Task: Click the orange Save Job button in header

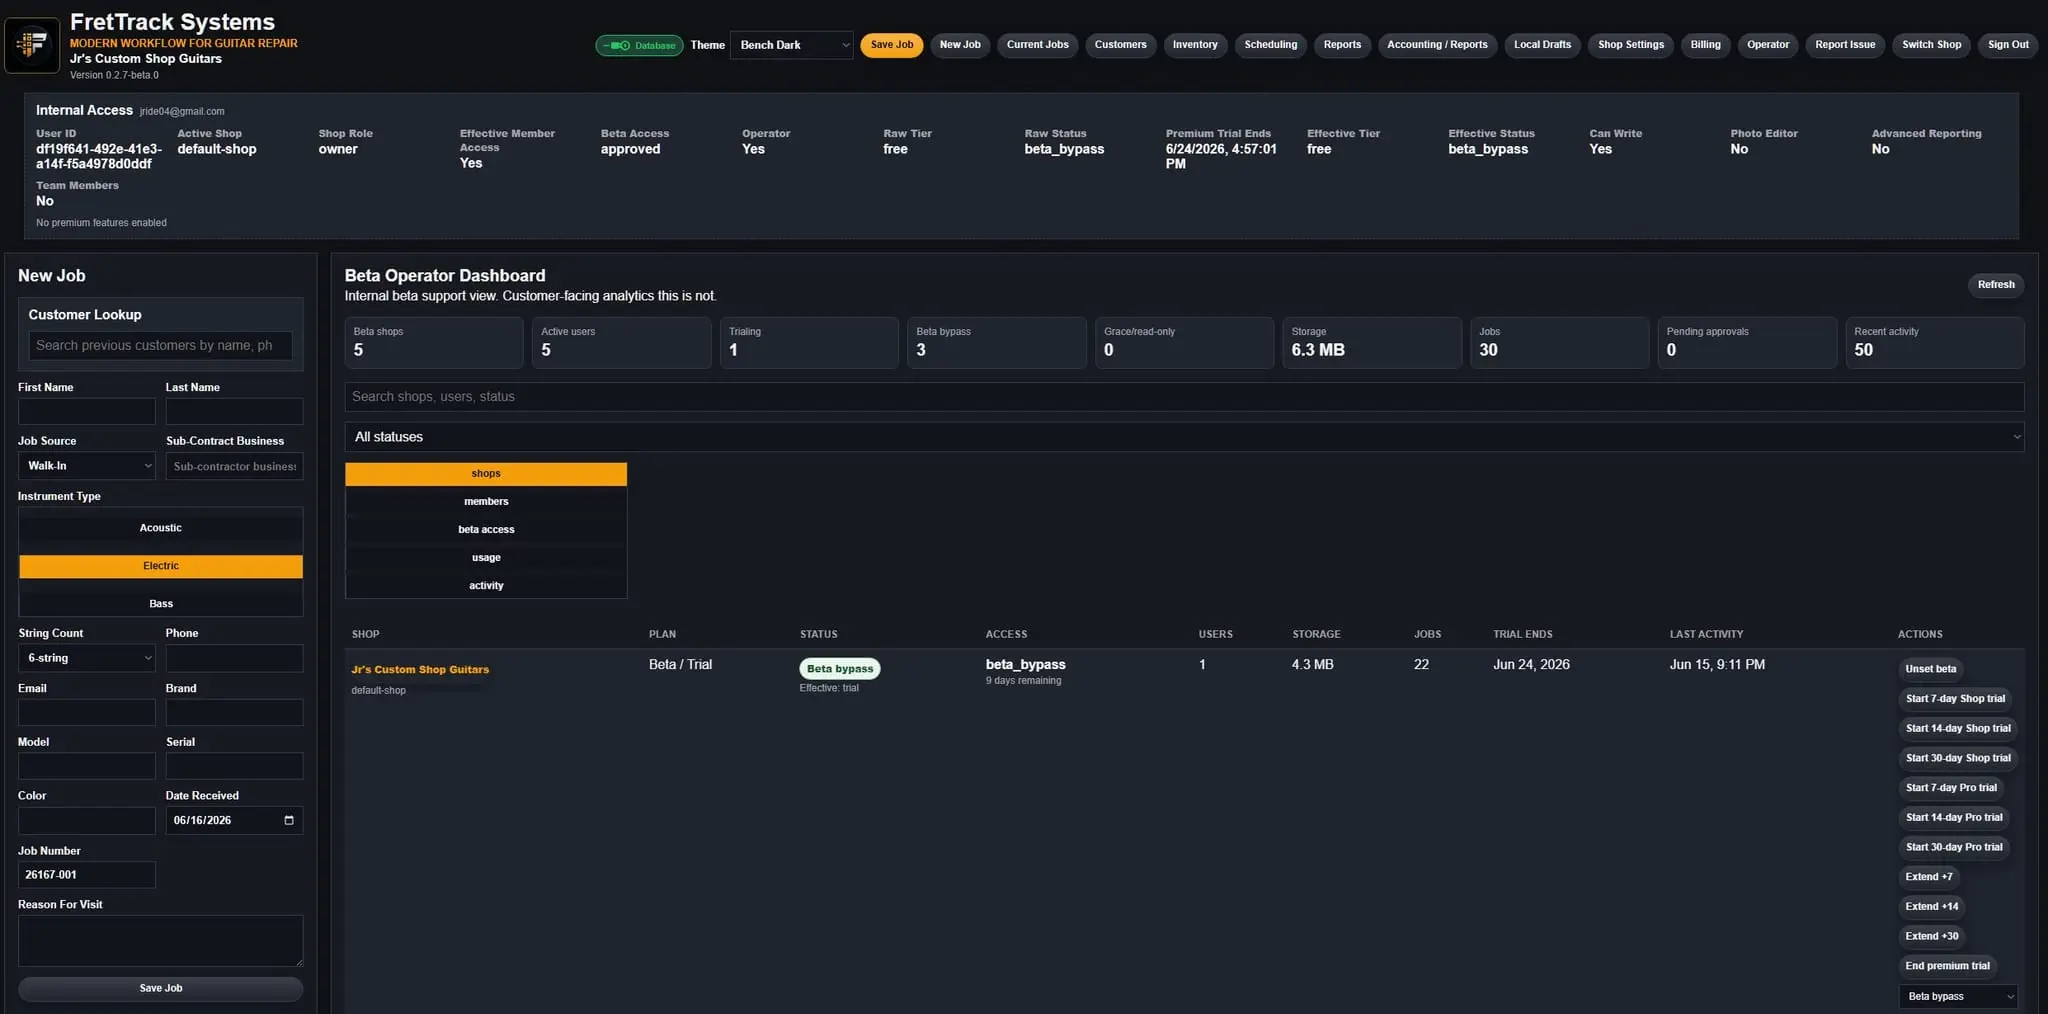Action: [892, 45]
